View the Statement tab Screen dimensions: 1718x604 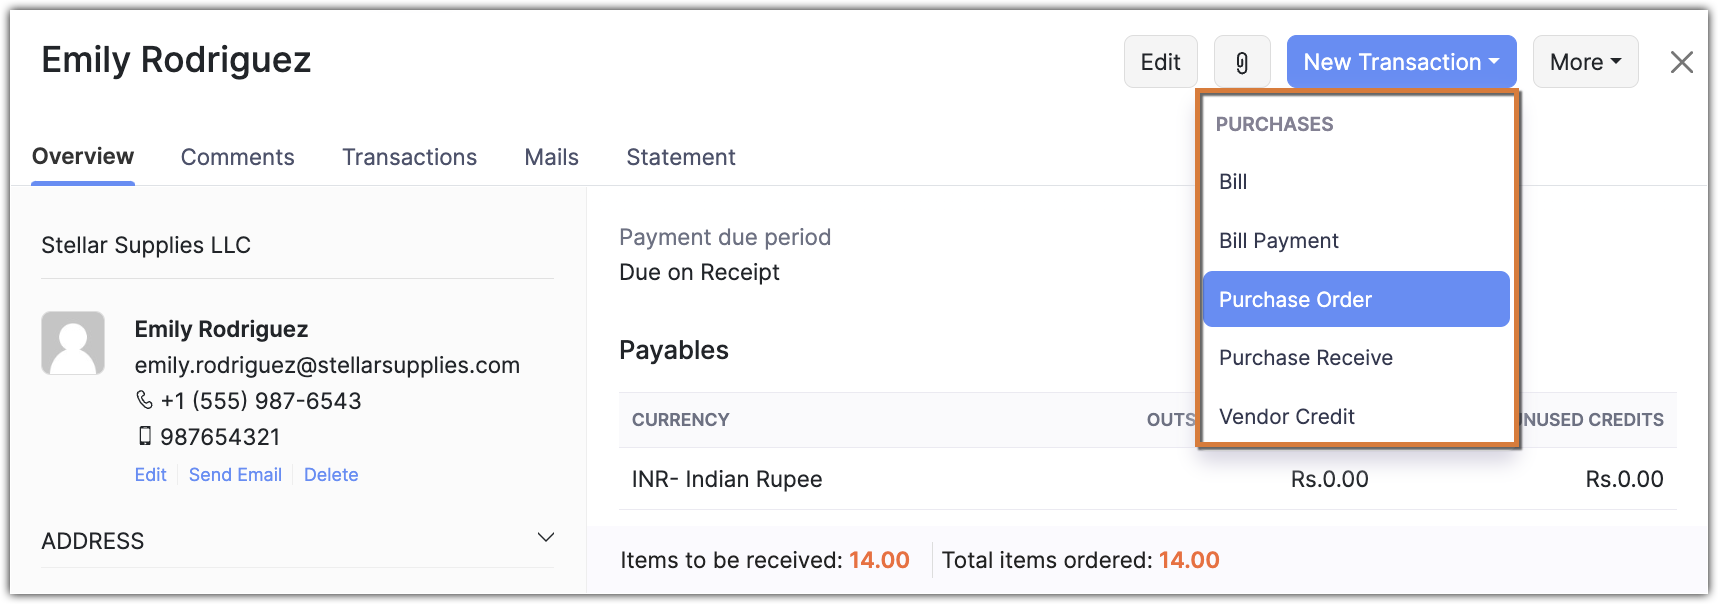coord(680,157)
